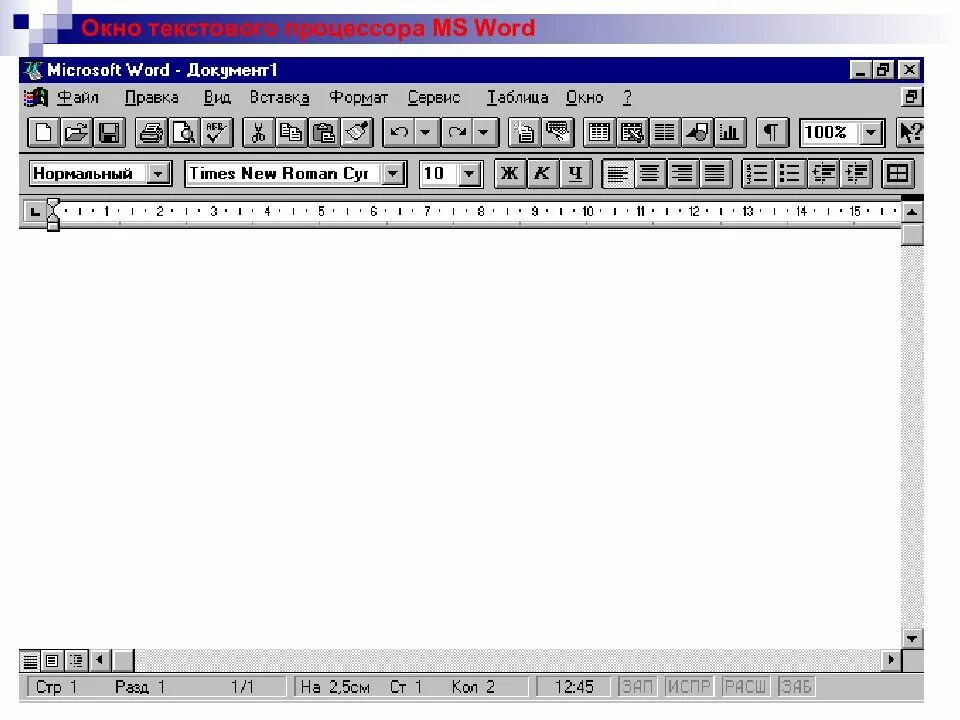Viewport: 960px width, 720px height.
Task: Open the Правка menu
Action: tap(152, 97)
